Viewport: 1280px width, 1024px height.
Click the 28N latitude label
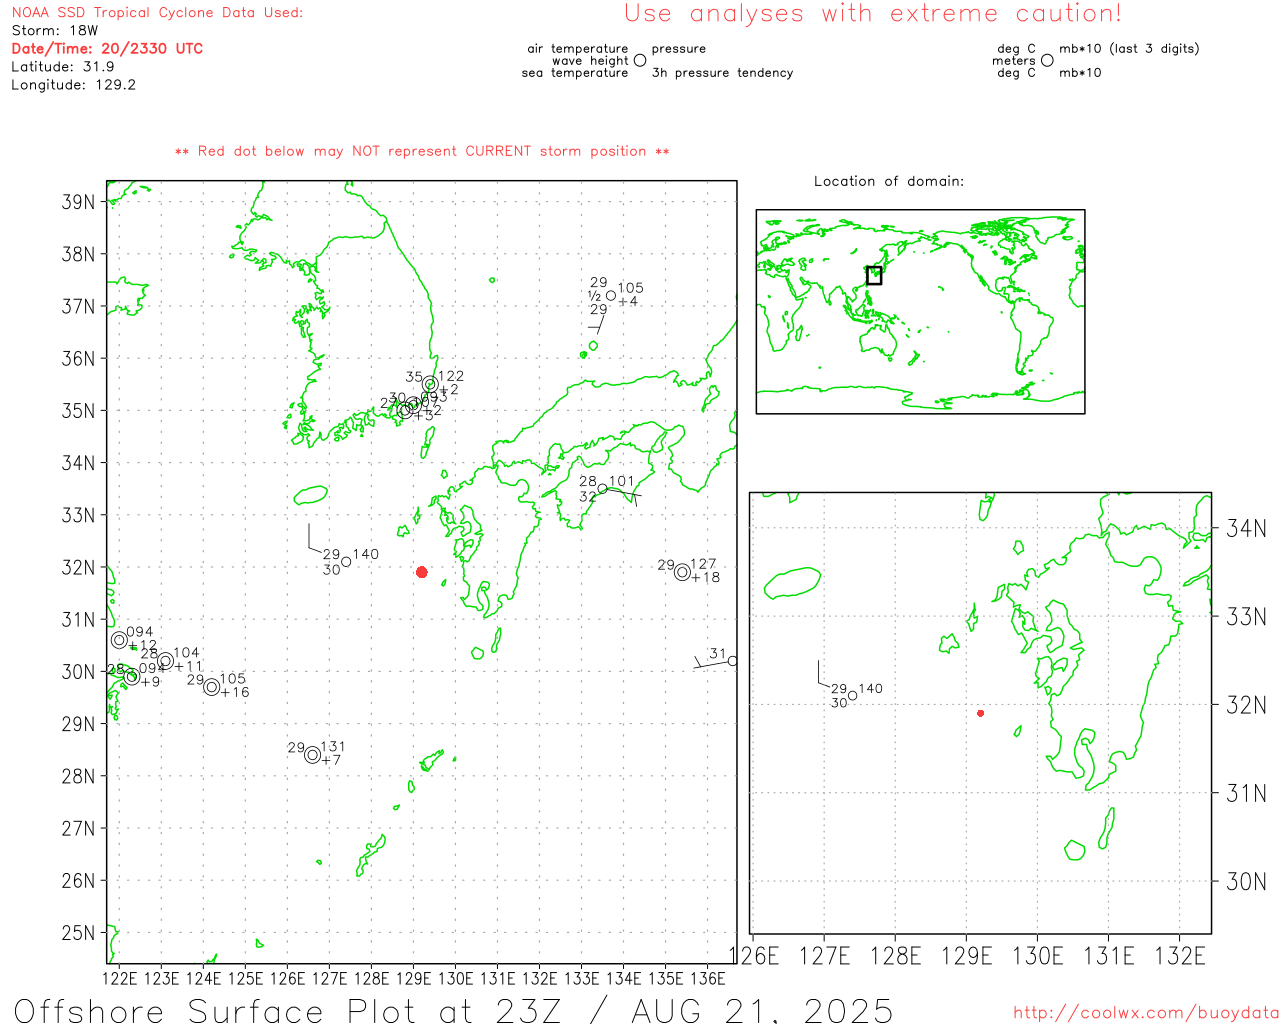78,776
